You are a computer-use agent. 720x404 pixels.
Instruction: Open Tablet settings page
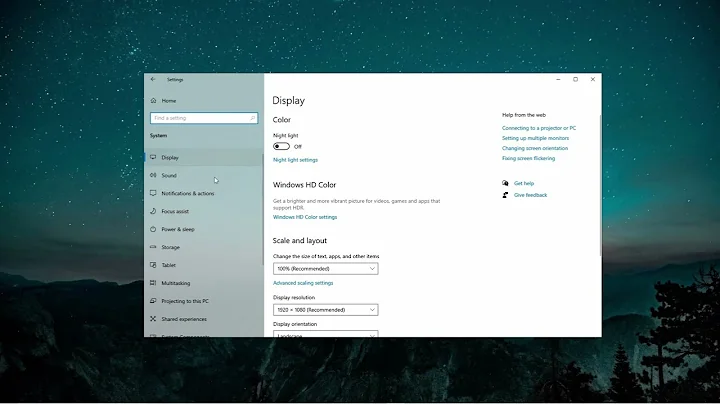[x=204, y=265]
